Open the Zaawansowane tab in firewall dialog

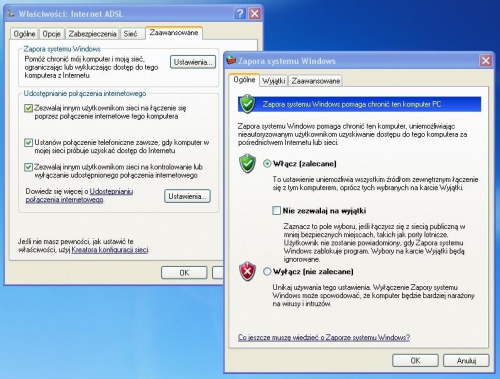coord(316,81)
